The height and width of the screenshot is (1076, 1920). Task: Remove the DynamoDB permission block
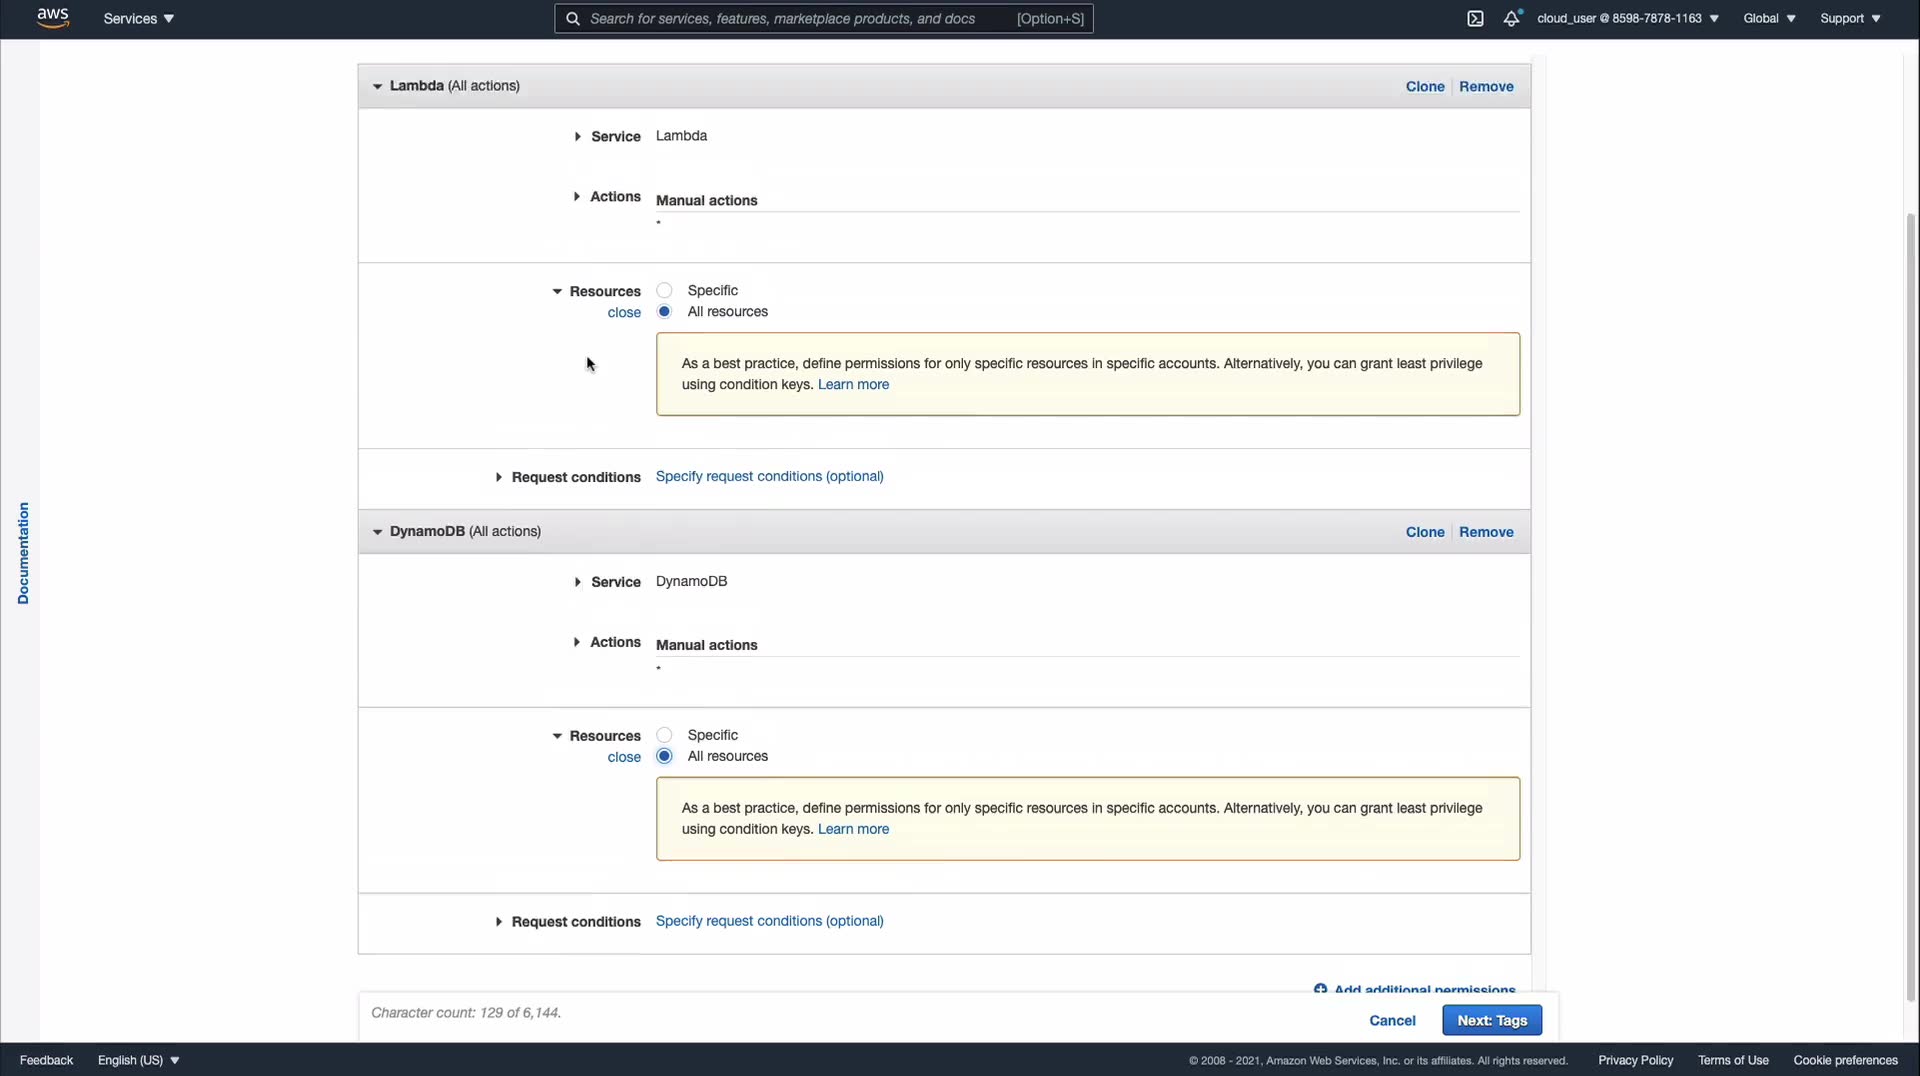point(1486,532)
